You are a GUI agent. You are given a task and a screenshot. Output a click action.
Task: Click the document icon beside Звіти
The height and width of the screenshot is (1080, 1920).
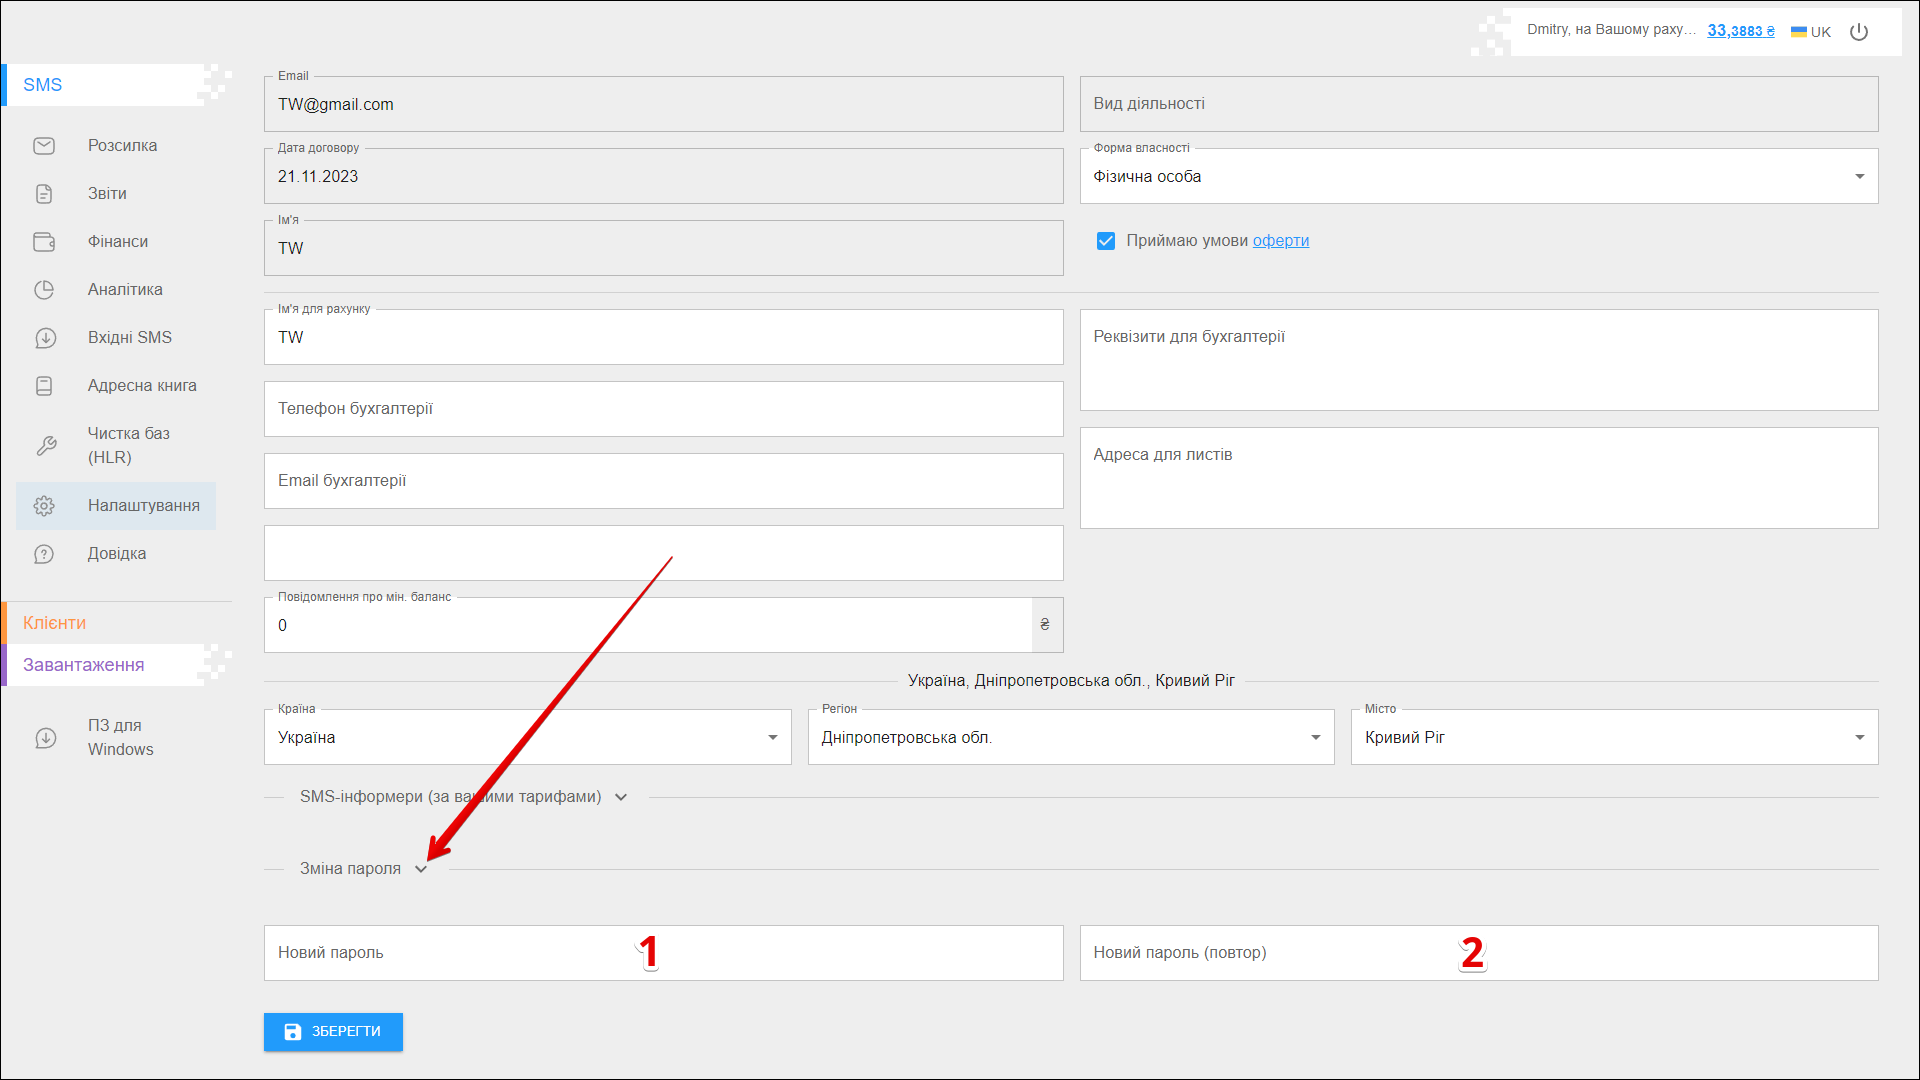coord(44,194)
